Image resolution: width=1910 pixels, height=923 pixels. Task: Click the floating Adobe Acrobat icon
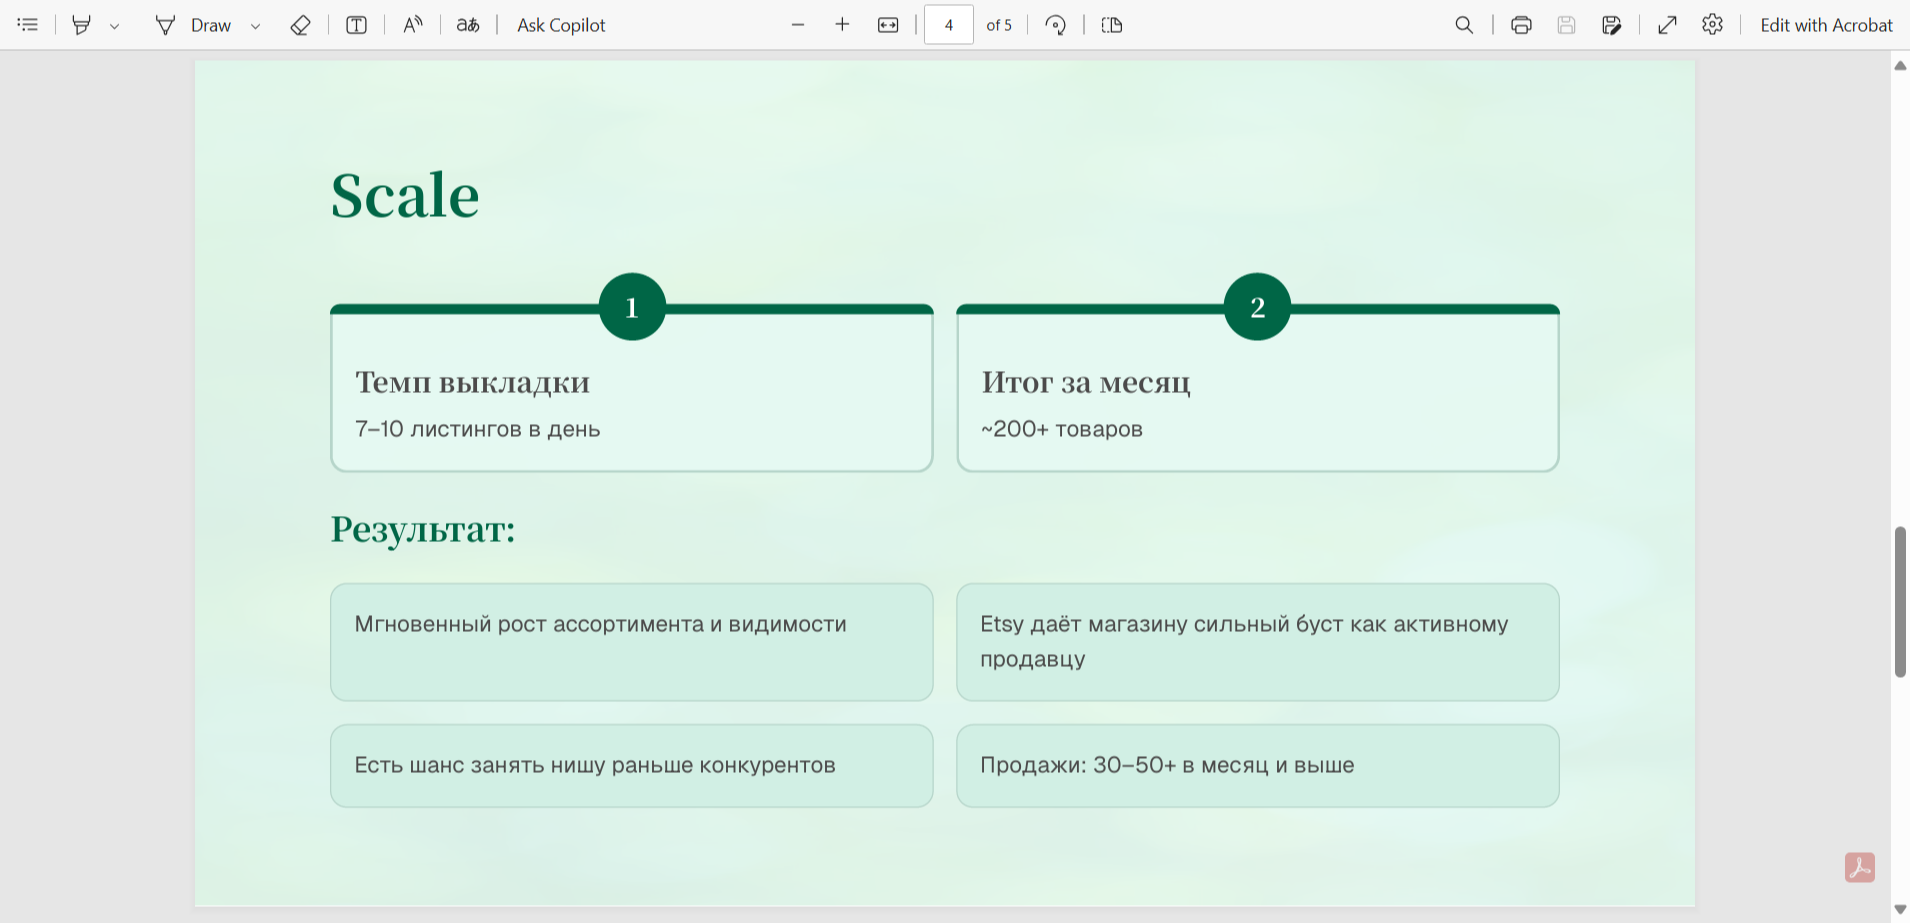1860,867
